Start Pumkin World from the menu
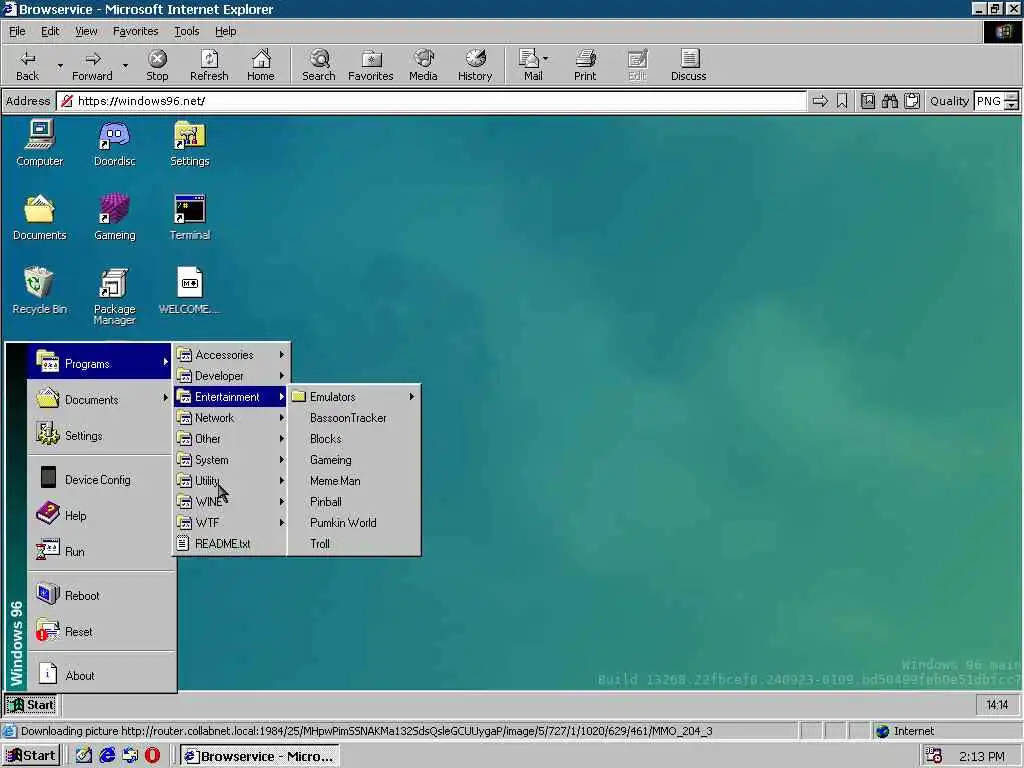This screenshot has height=768, width=1024. [354, 522]
